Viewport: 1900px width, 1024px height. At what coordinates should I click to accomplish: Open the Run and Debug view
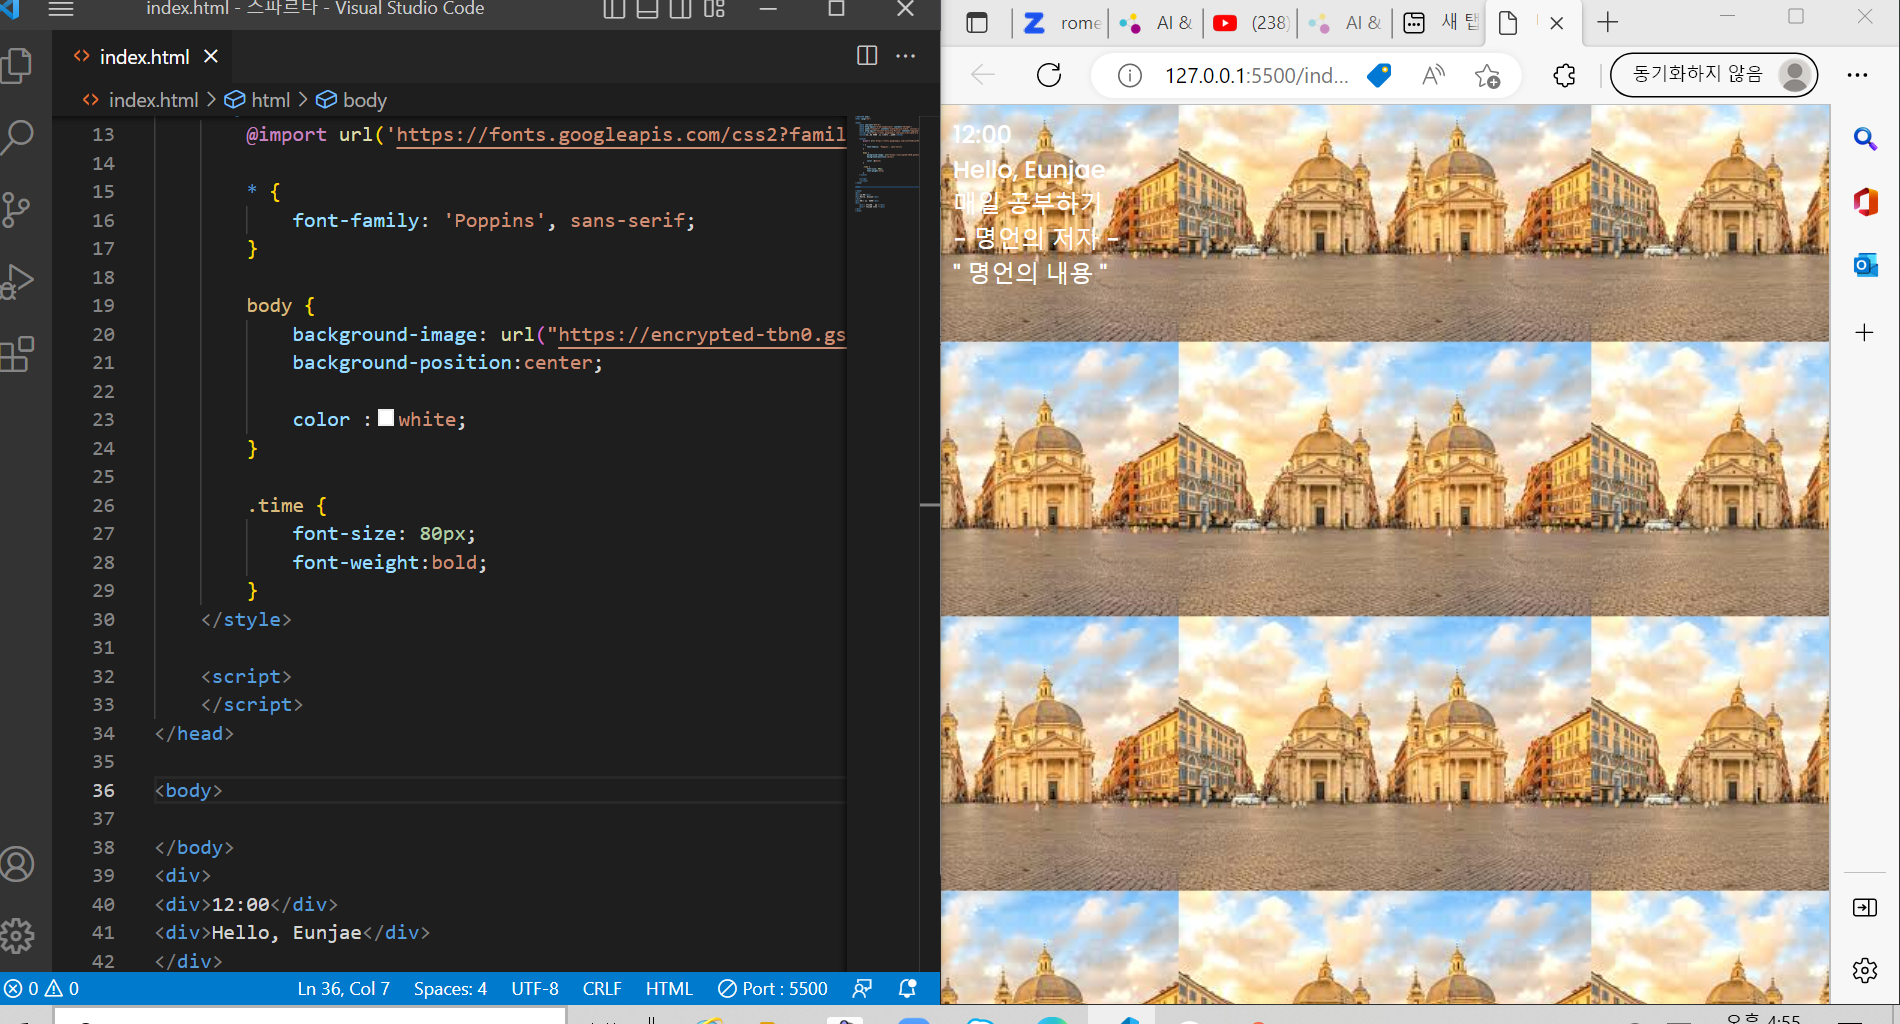18,281
